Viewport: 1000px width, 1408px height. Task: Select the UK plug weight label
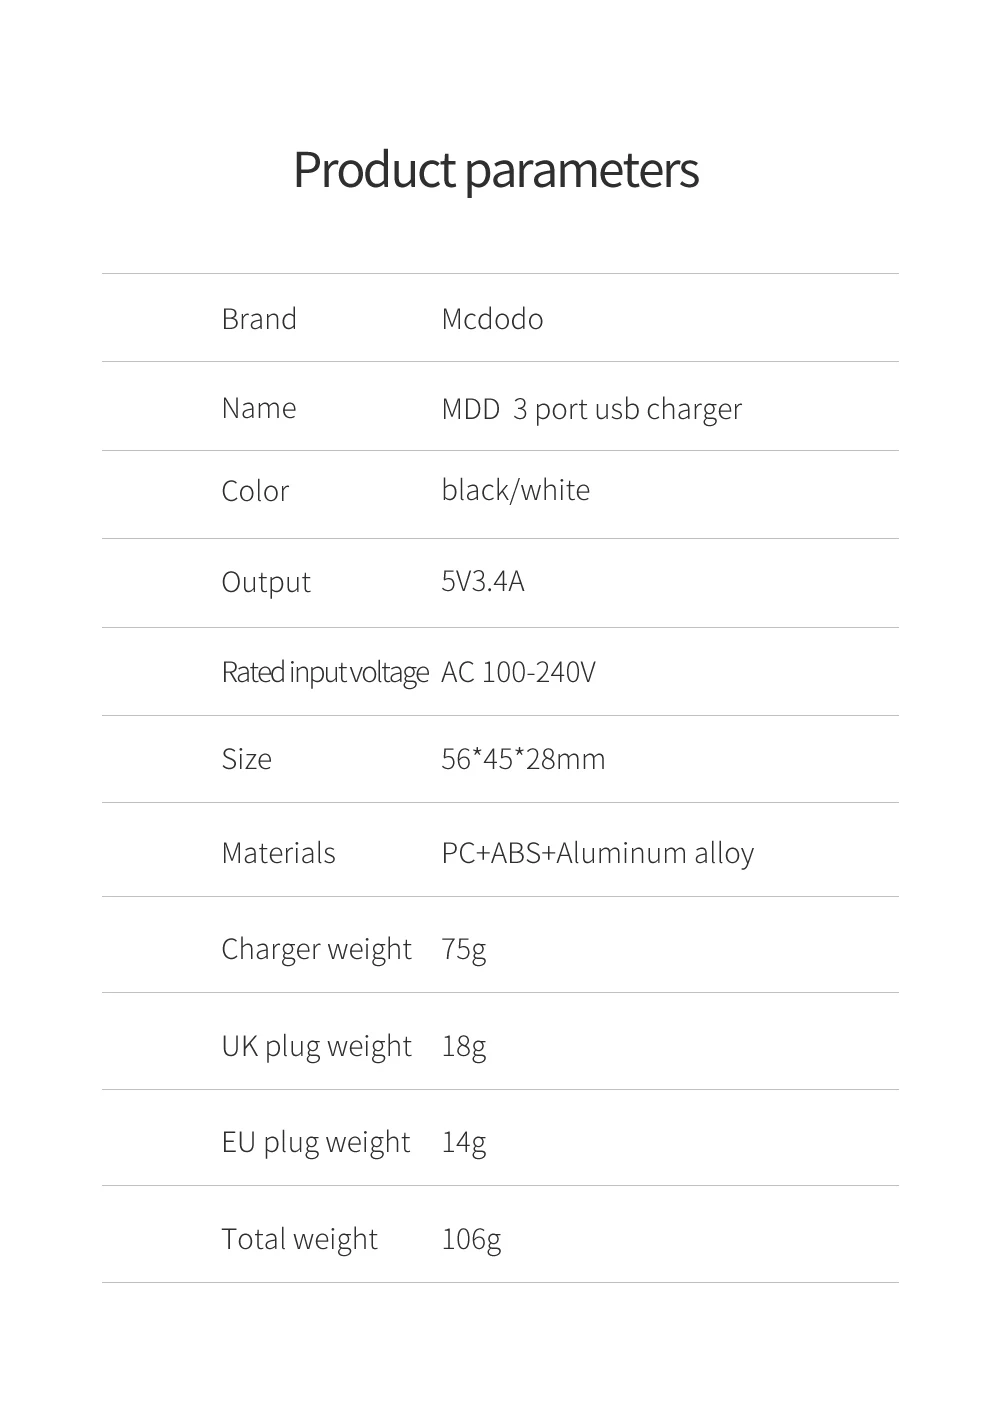pyautogui.click(x=317, y=1046)
